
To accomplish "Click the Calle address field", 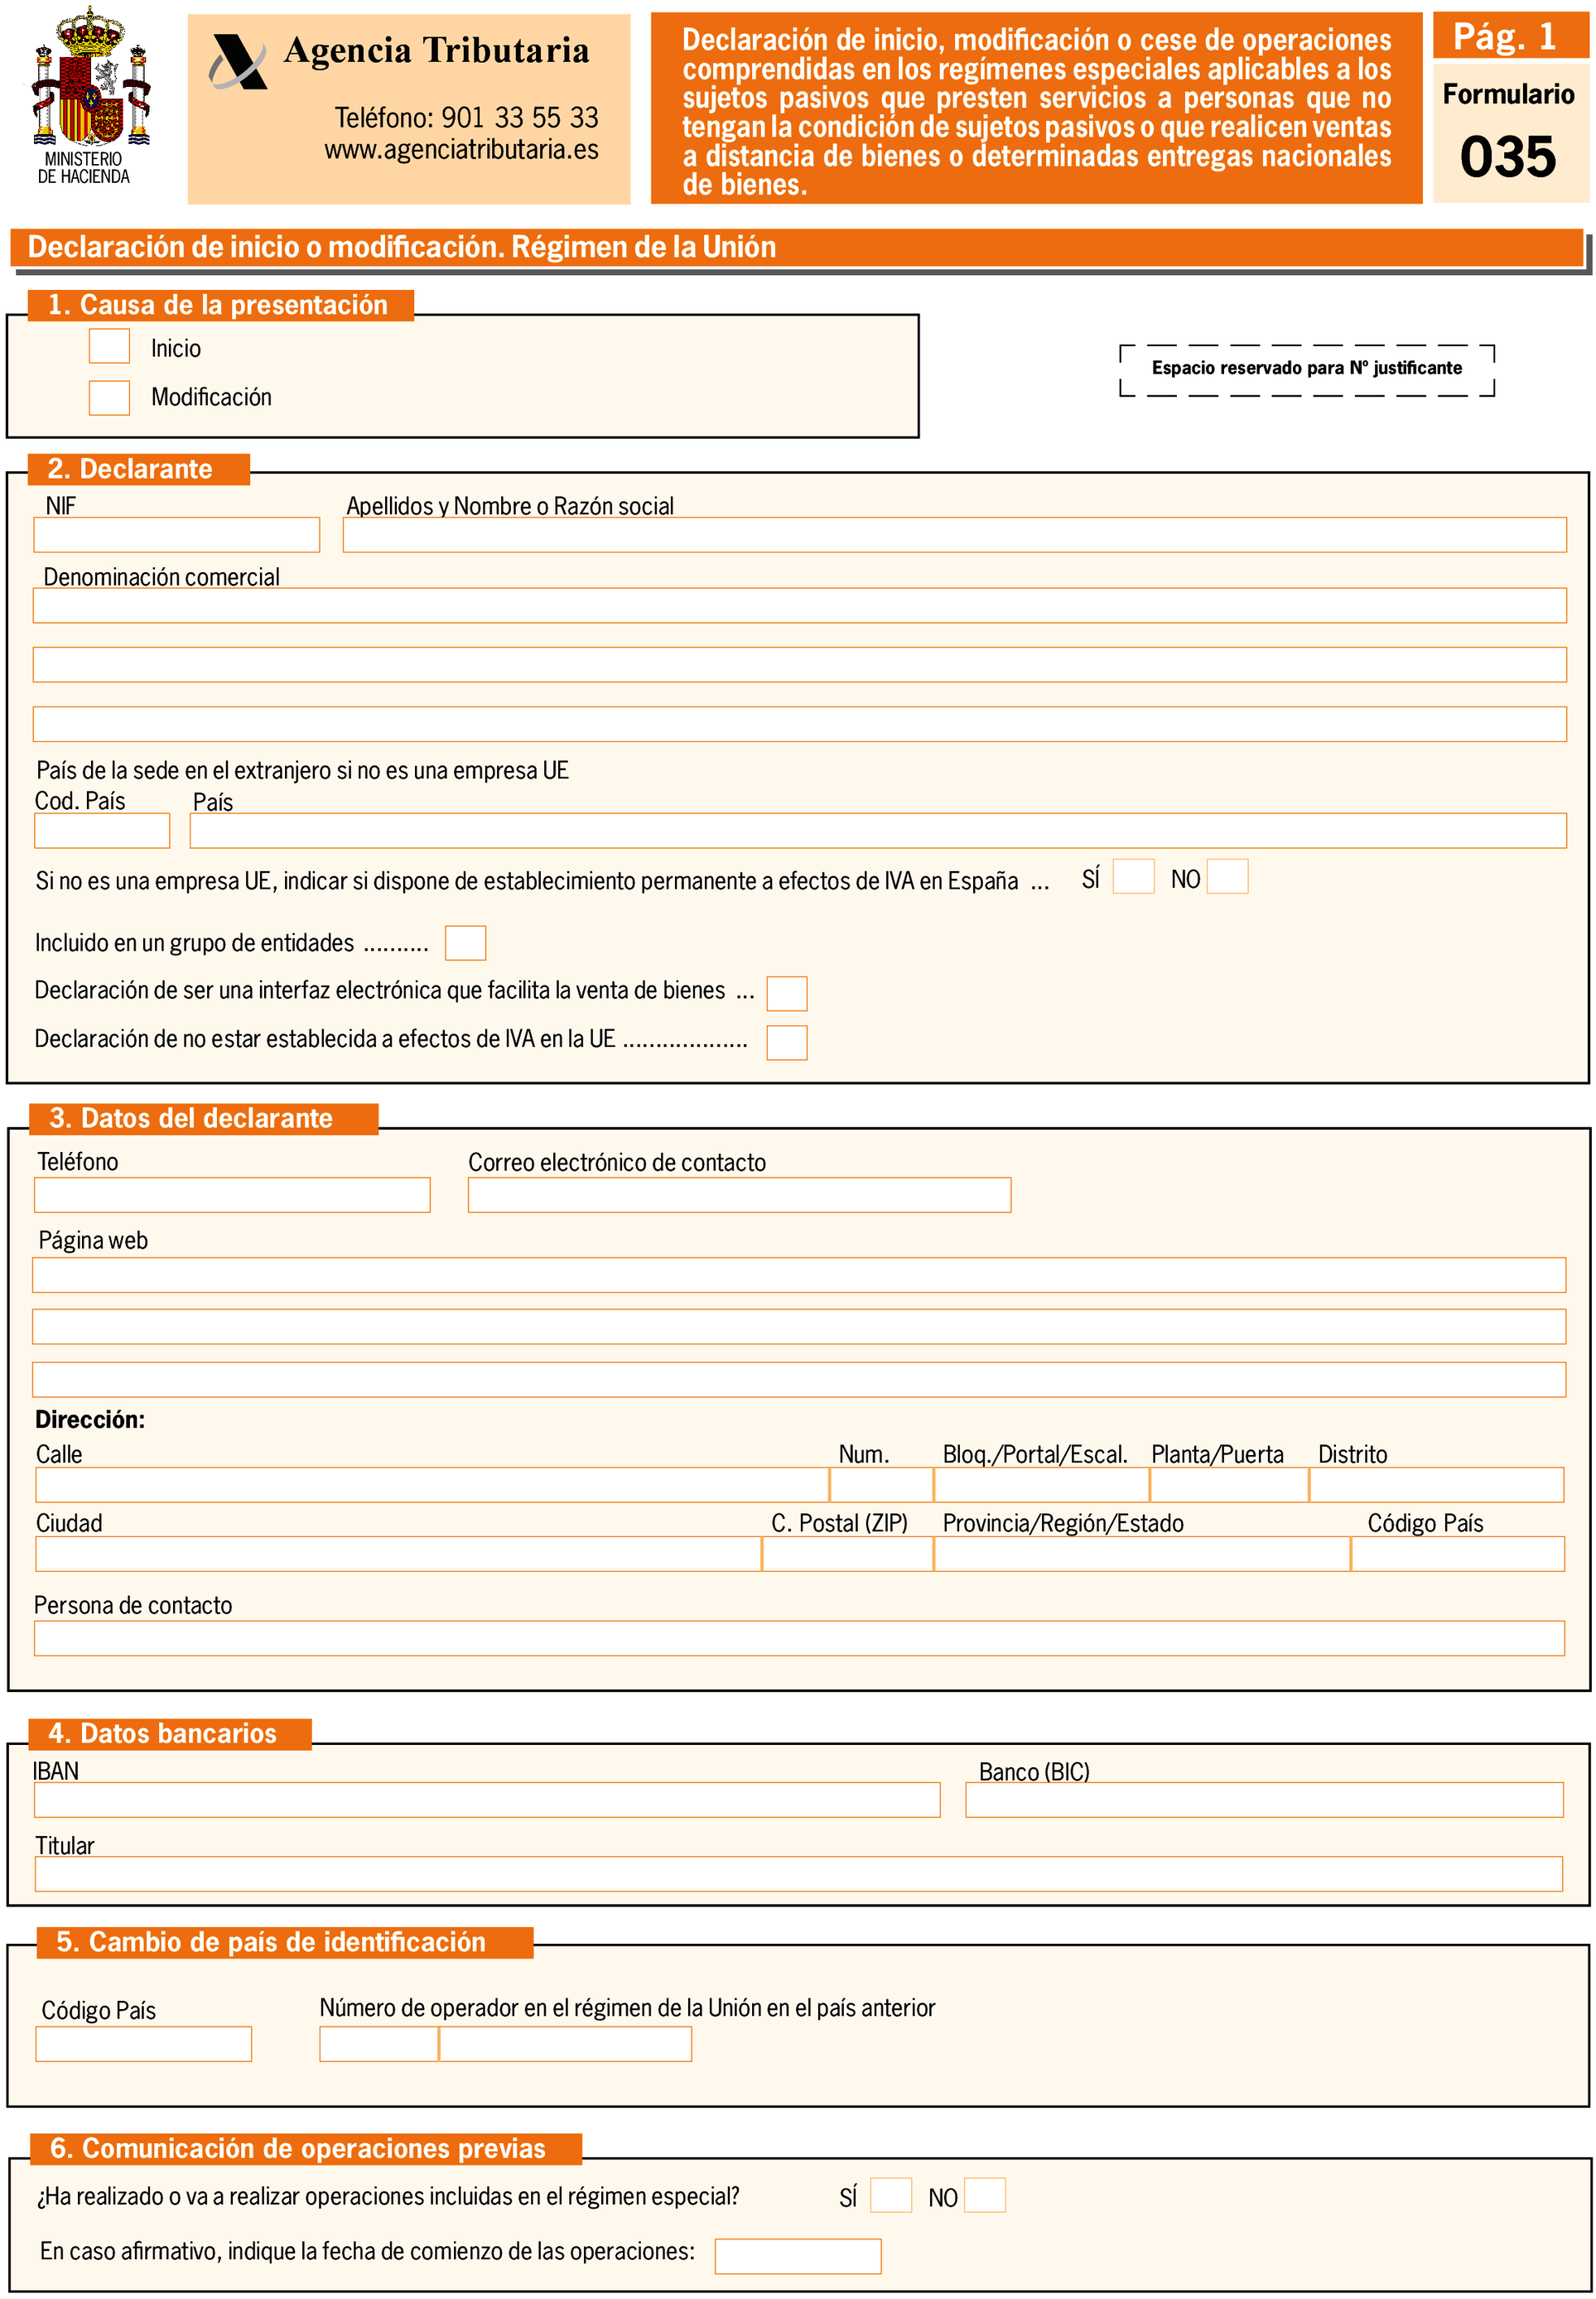I will pyautogui.click(x=432, y=1485).
